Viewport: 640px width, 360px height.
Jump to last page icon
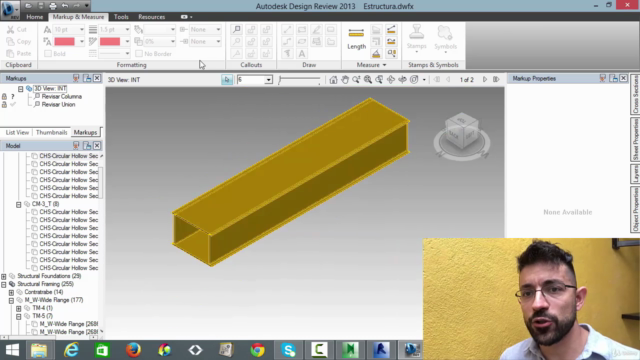[x=496, y=80]
